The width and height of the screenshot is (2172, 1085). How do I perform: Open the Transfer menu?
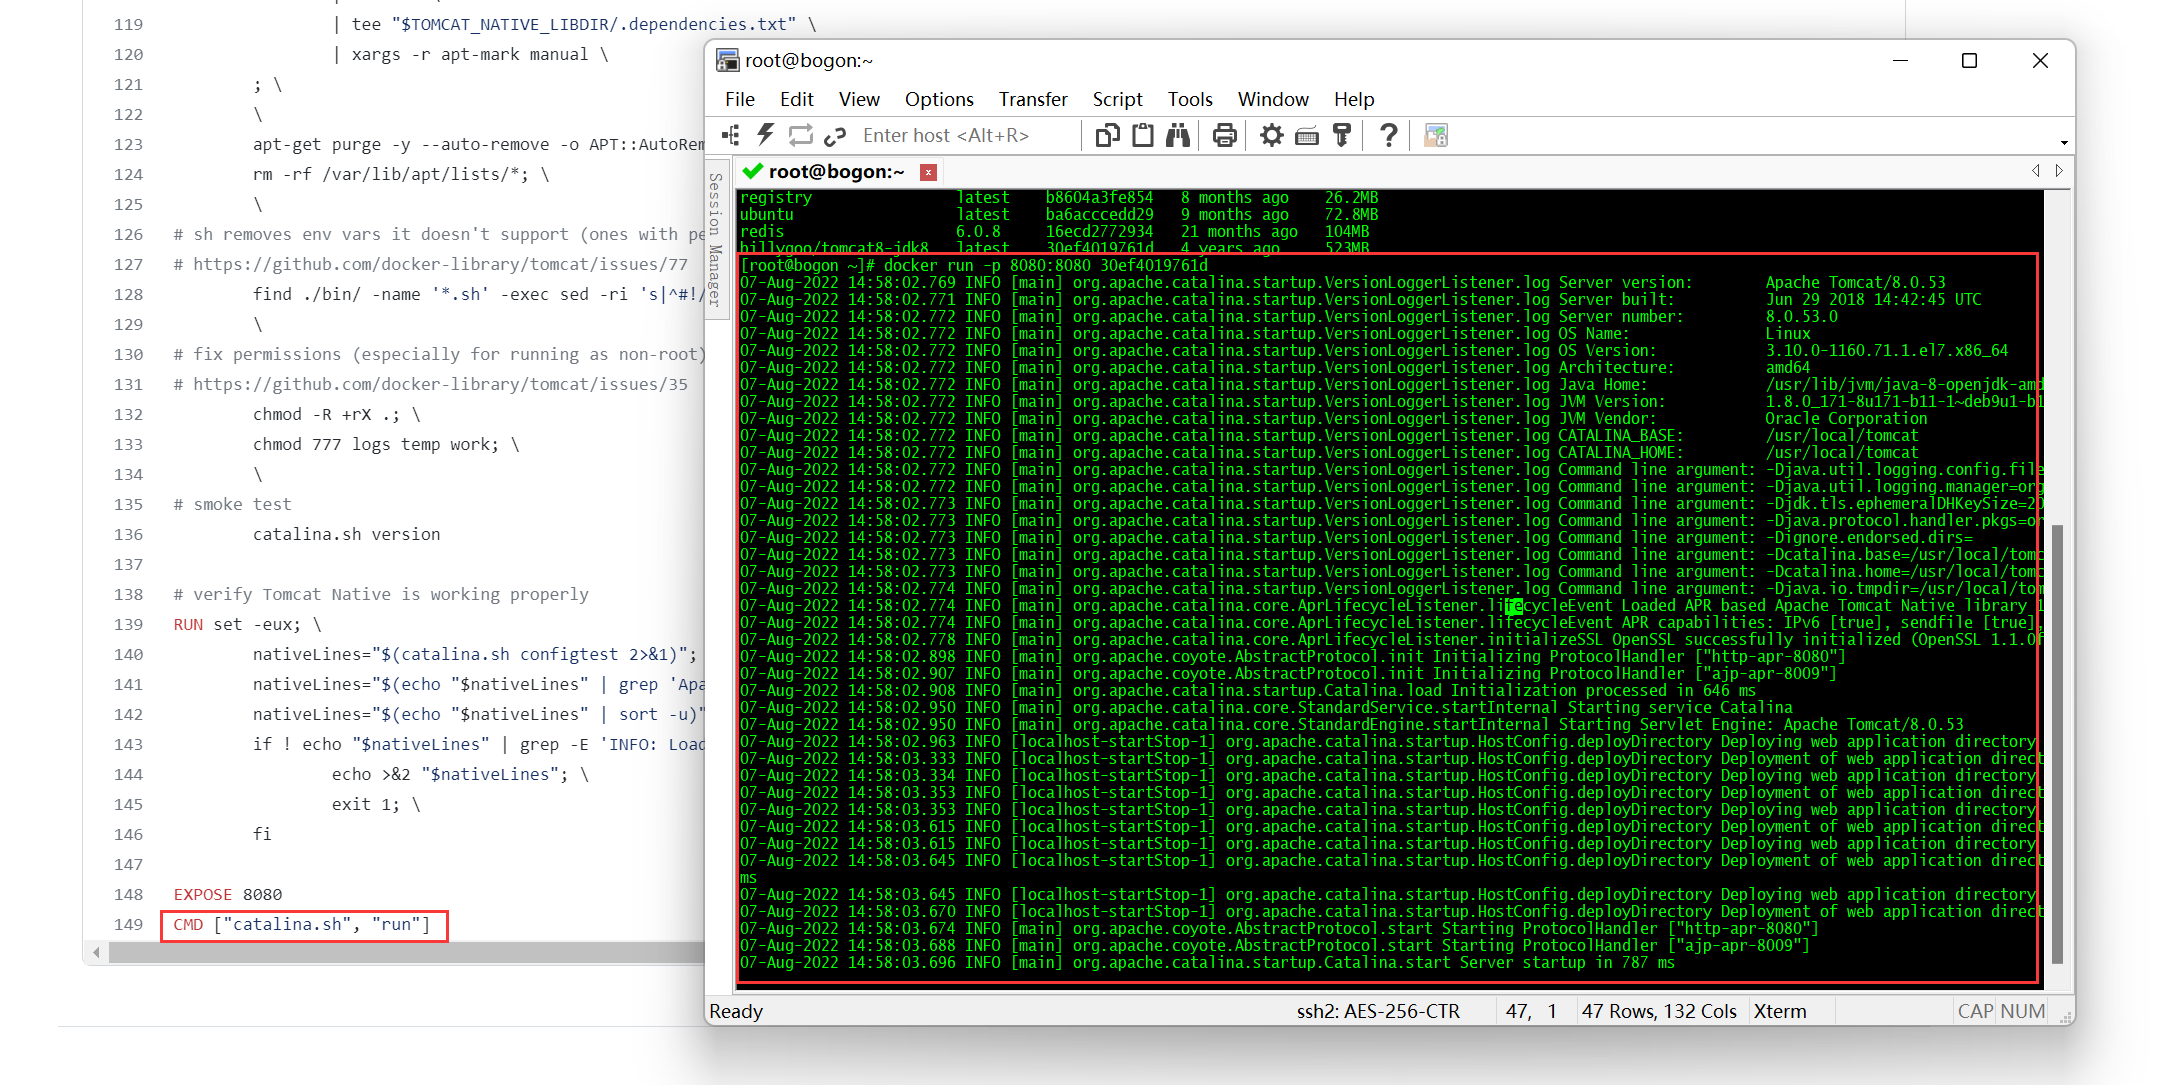coord(1033,99)
